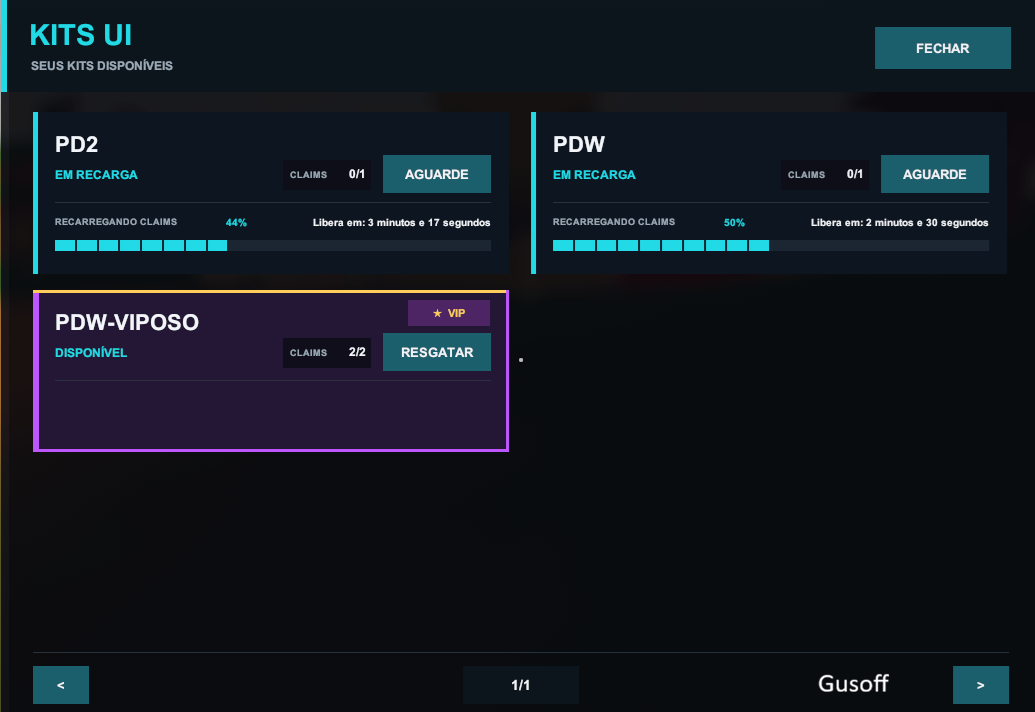The width and height of the screenshot is (1035, 712).
Task: Click AGUARDE button on PDW kit
Action: pos(935,174)
